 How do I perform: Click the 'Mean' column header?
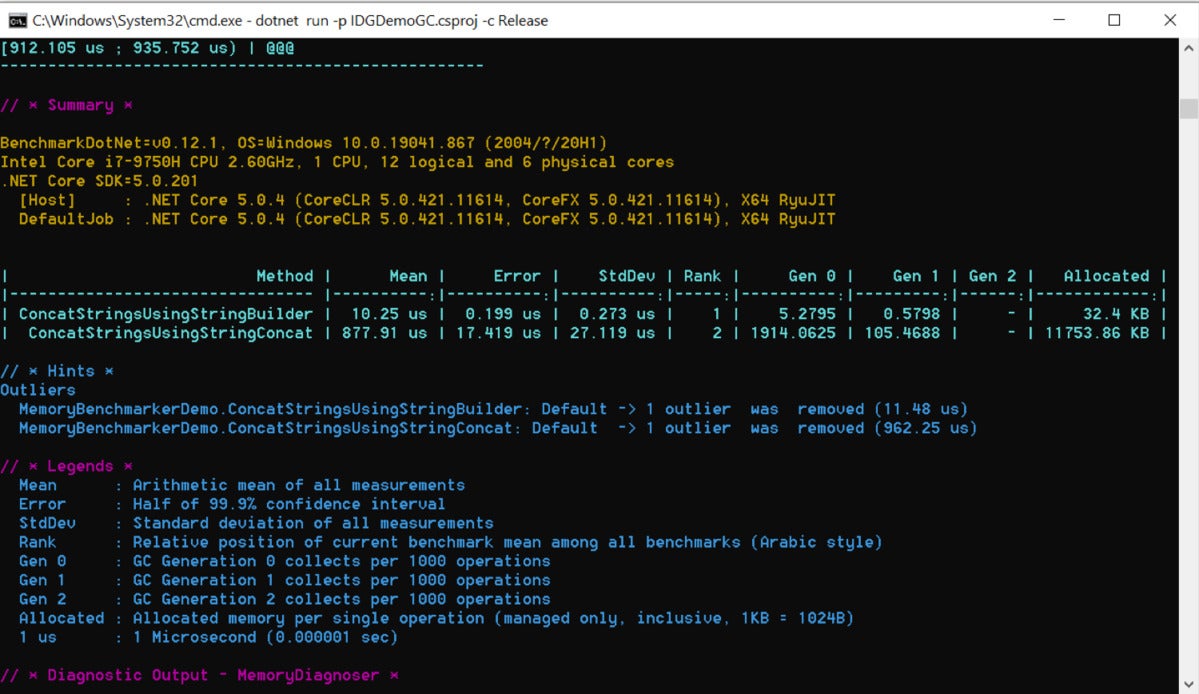[x=408, y=276]
